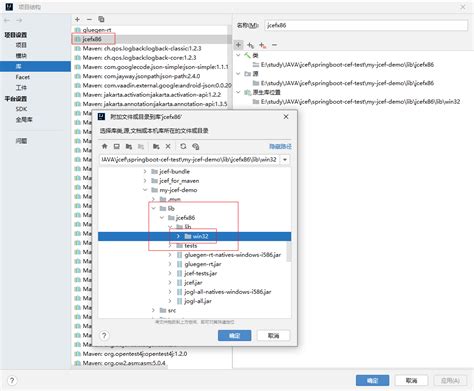Click the specify documentation URL plus icon

pos(250,45)
